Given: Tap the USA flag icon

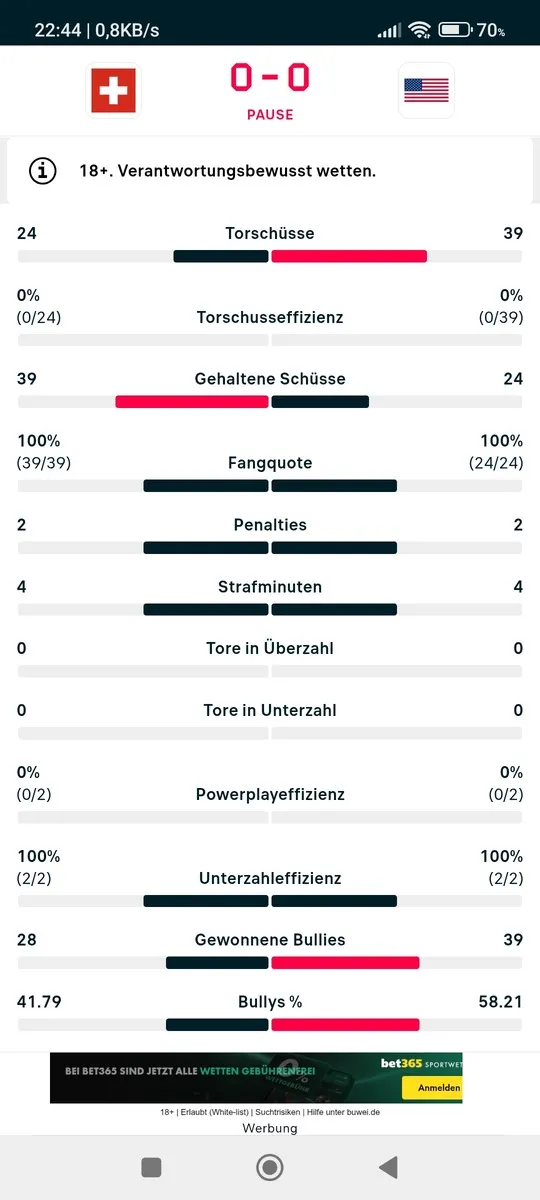Looking at the screenshot, I should point(426,91).
